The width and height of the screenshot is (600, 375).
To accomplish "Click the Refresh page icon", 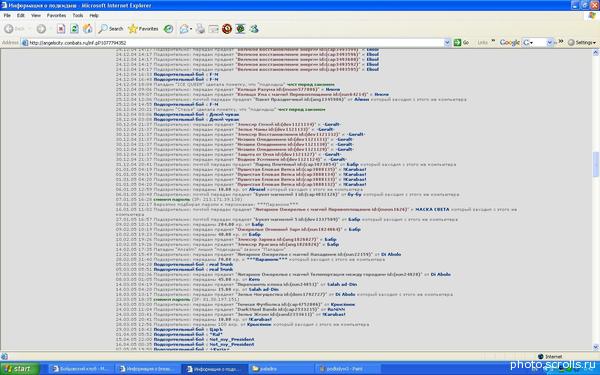I will coord(74,29).
